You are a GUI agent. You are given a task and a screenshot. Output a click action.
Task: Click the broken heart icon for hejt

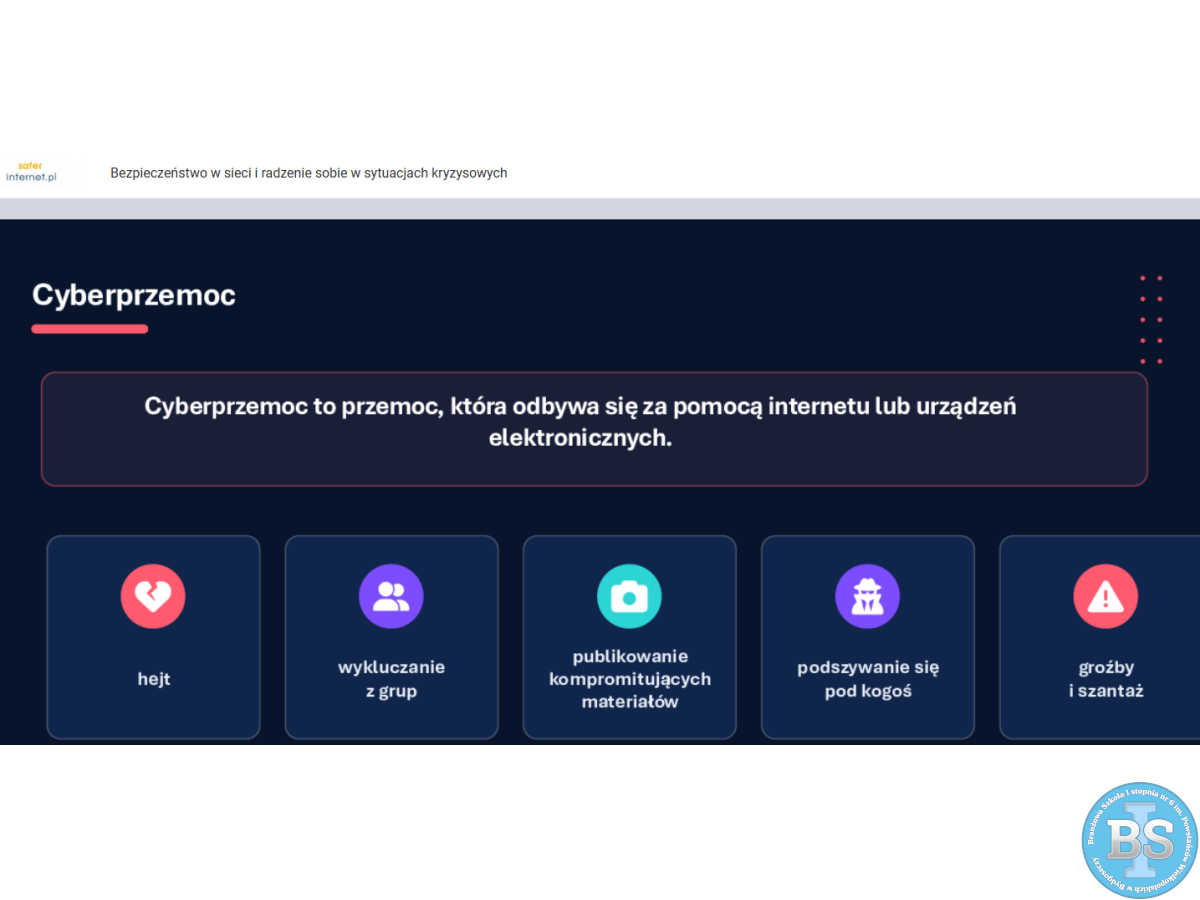pos(153,597)
